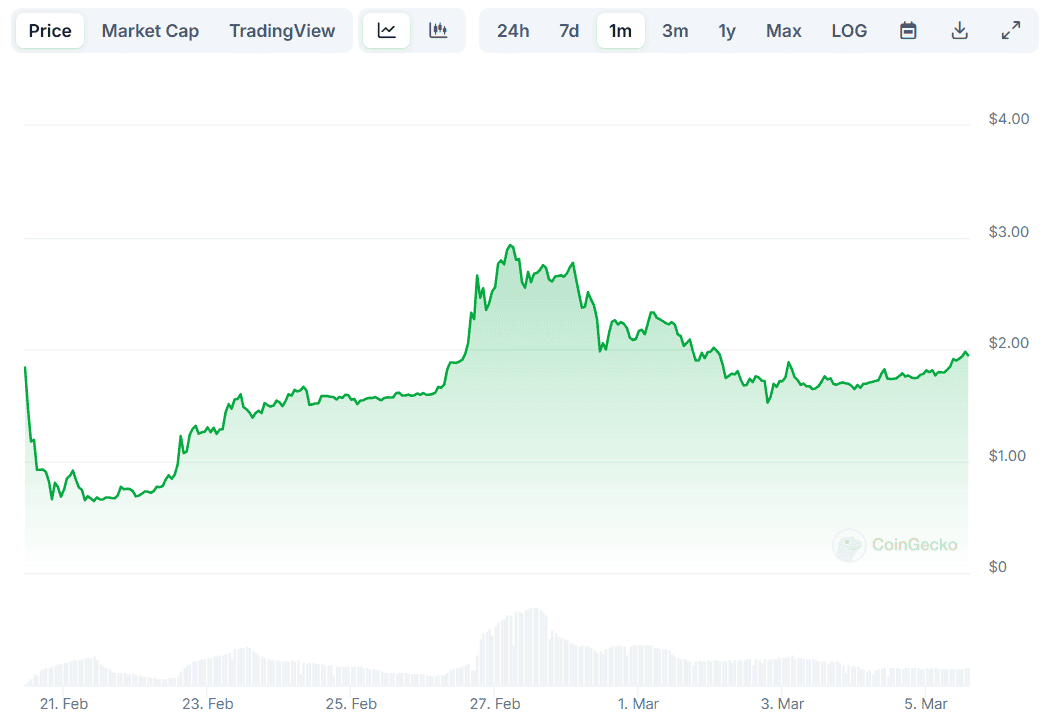
Task: Select the 24h time range
Action: pos(513,31)
